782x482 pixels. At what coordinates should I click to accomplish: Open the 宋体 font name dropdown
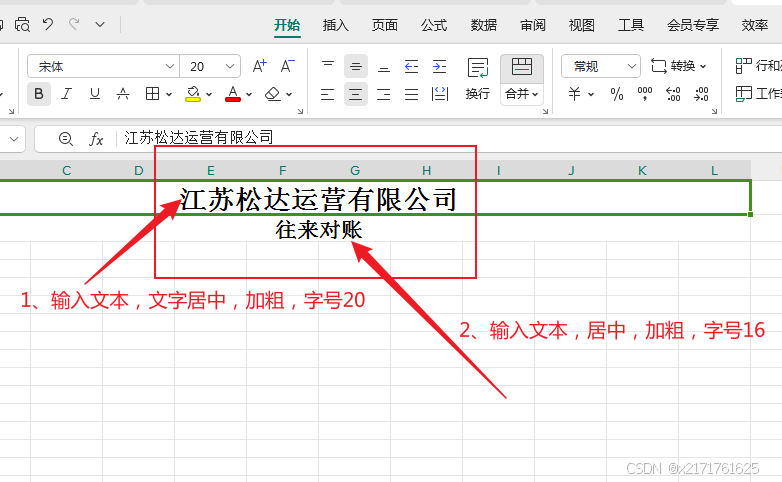click(x=170, y=66)
